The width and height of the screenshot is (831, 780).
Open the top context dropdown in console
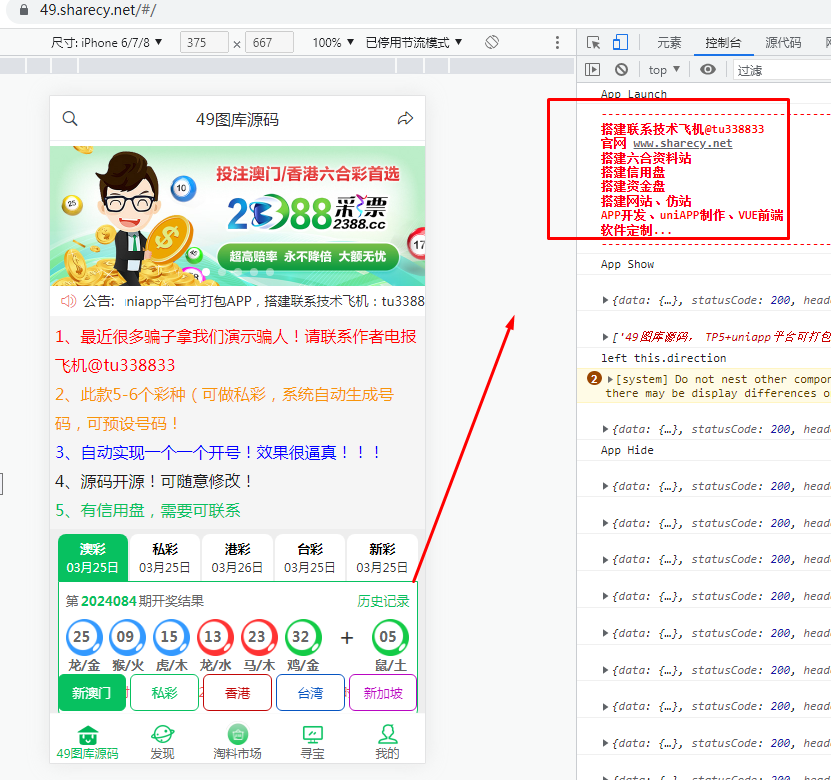(664, 69)
